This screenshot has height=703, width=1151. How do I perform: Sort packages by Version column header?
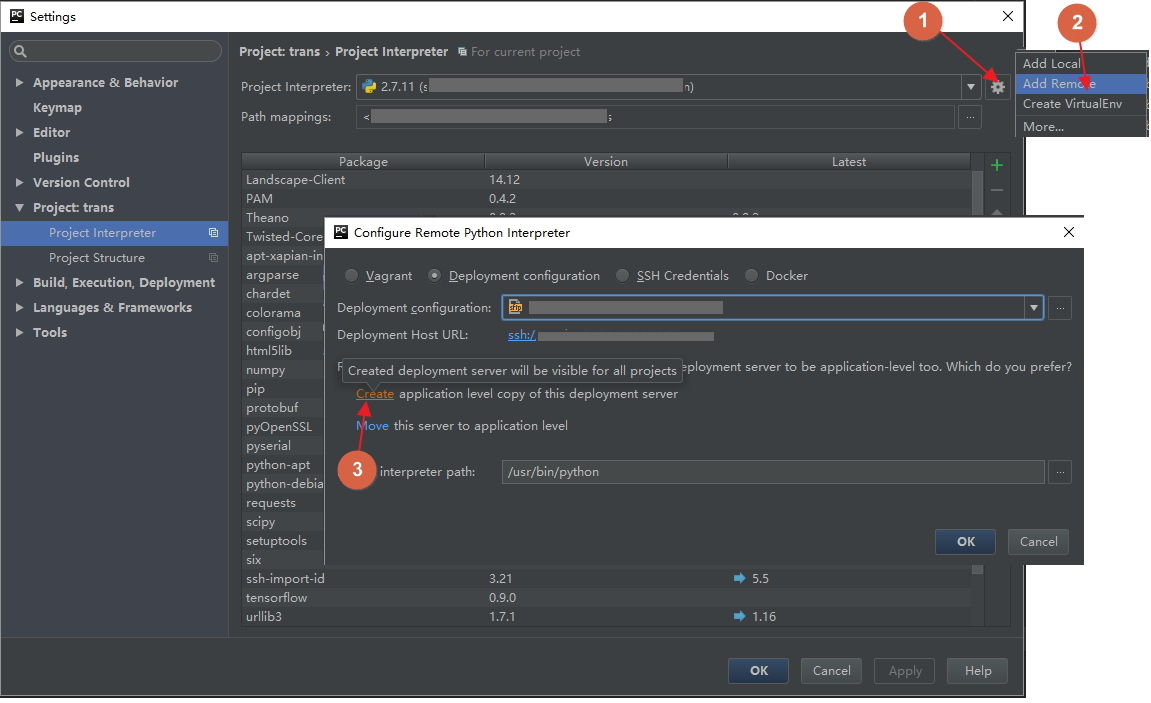point(606,161)
